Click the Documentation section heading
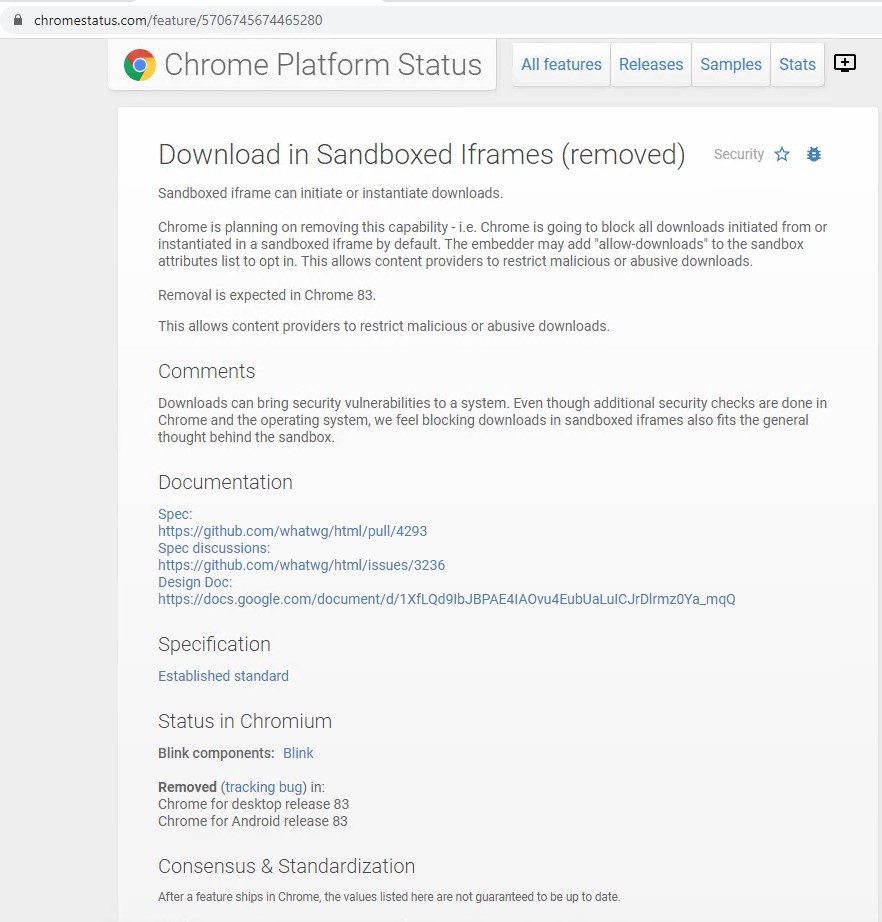 click(225, 482)
